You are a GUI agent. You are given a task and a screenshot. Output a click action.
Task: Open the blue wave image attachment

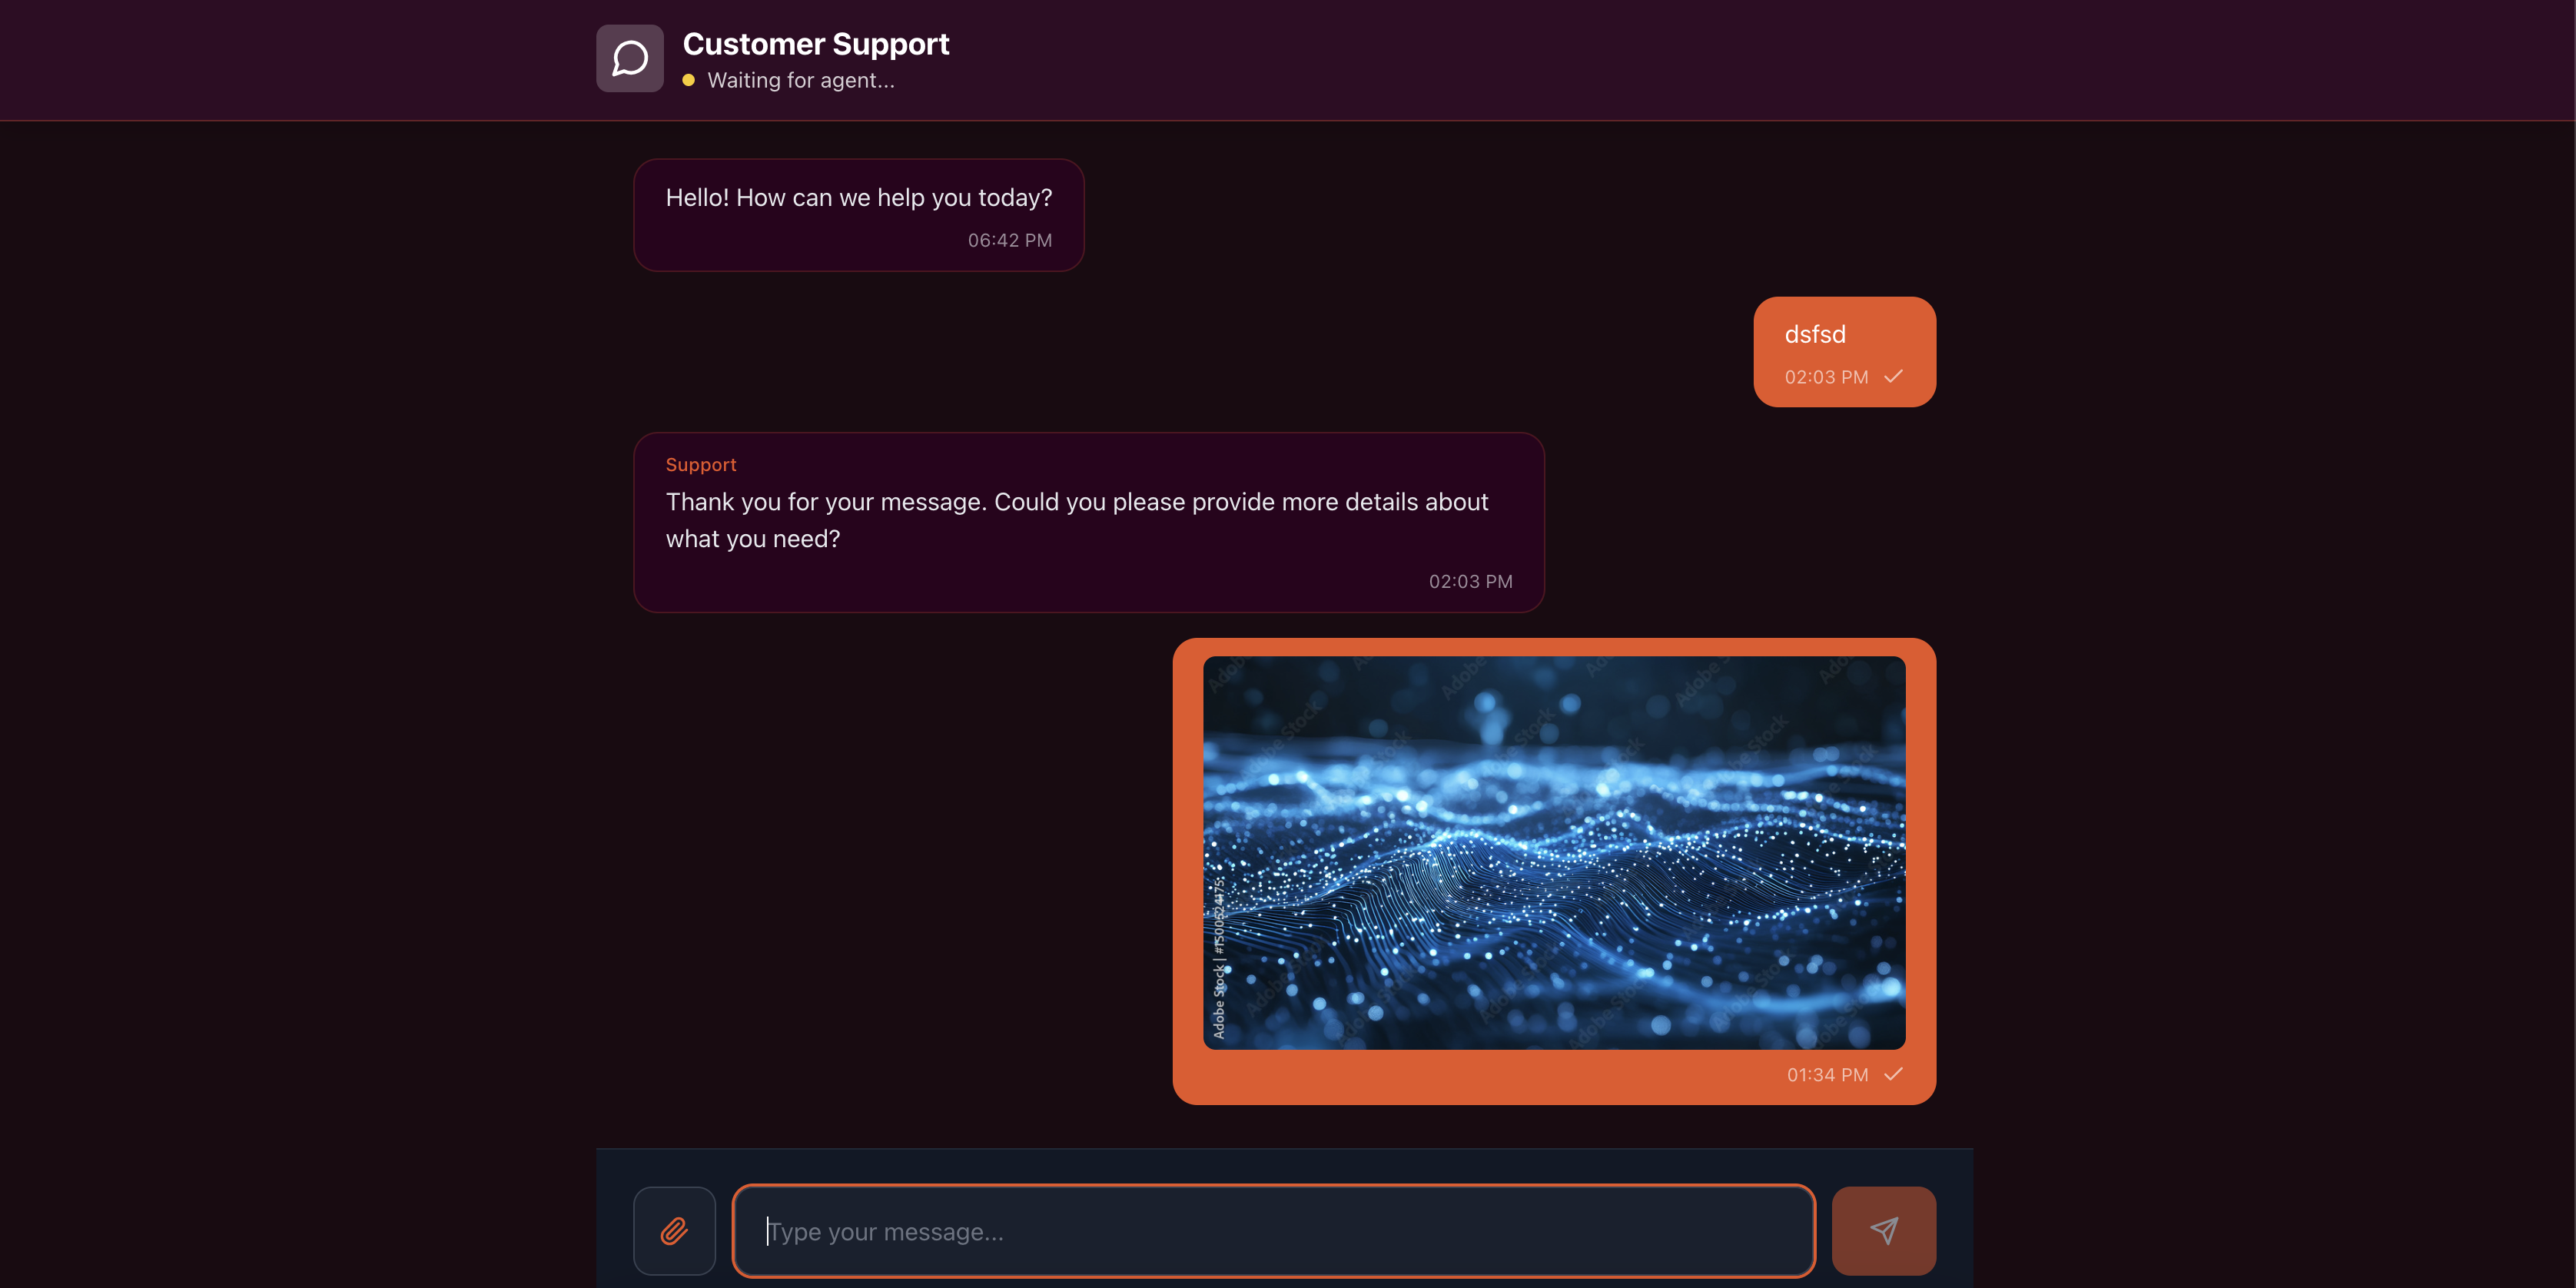(1553, 852)
